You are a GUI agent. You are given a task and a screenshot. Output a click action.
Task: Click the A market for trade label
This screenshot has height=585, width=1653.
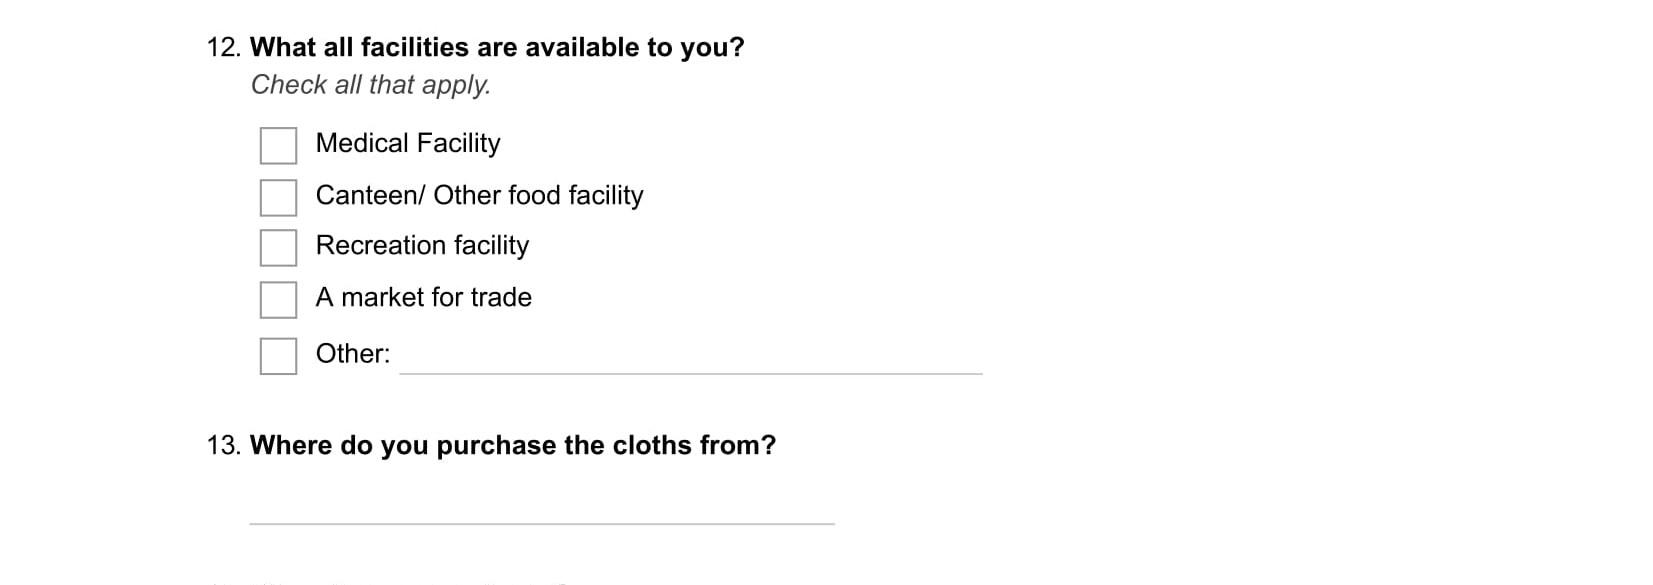[x=423, y=297]
